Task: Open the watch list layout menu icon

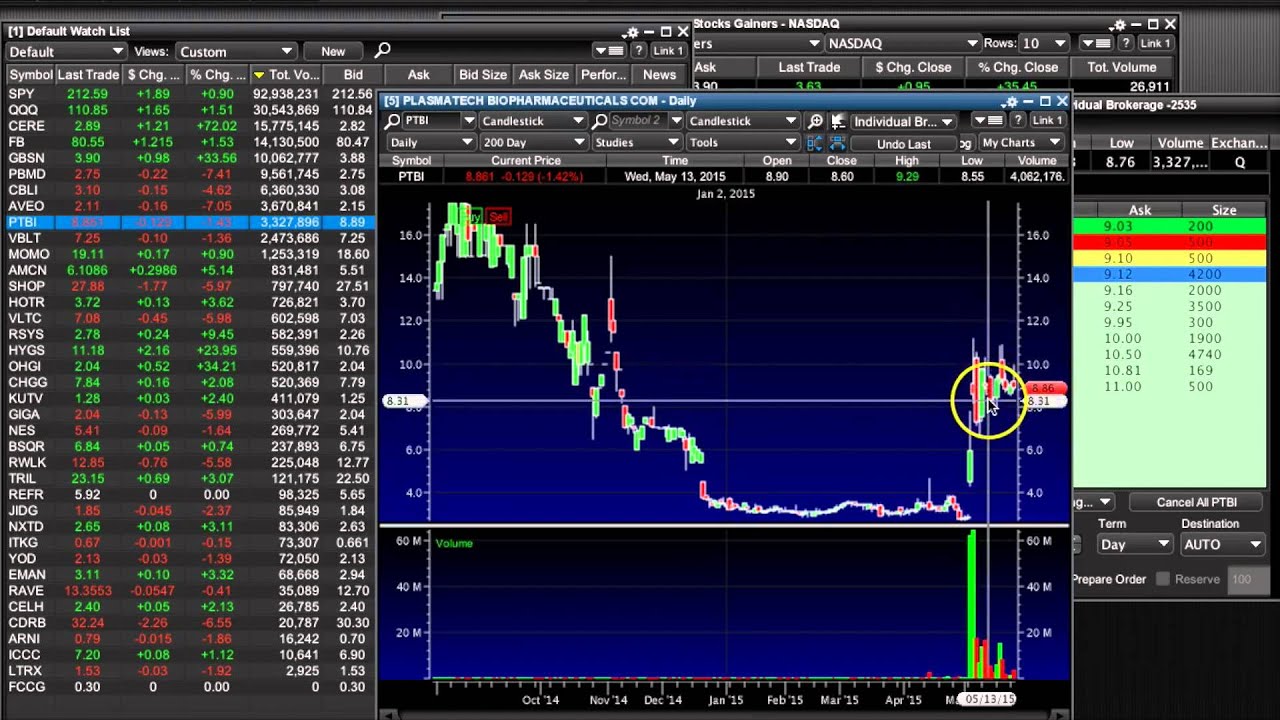Action: [609, 51]
